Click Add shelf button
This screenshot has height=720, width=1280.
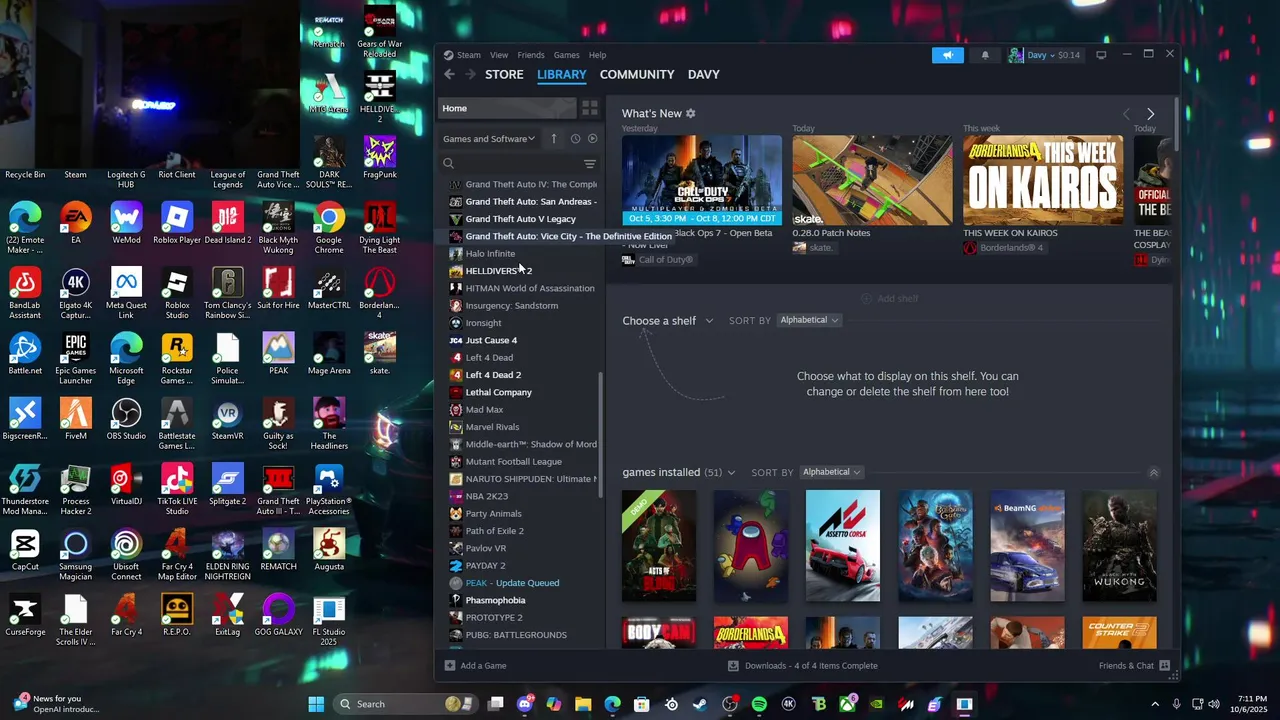coord(890,299)
